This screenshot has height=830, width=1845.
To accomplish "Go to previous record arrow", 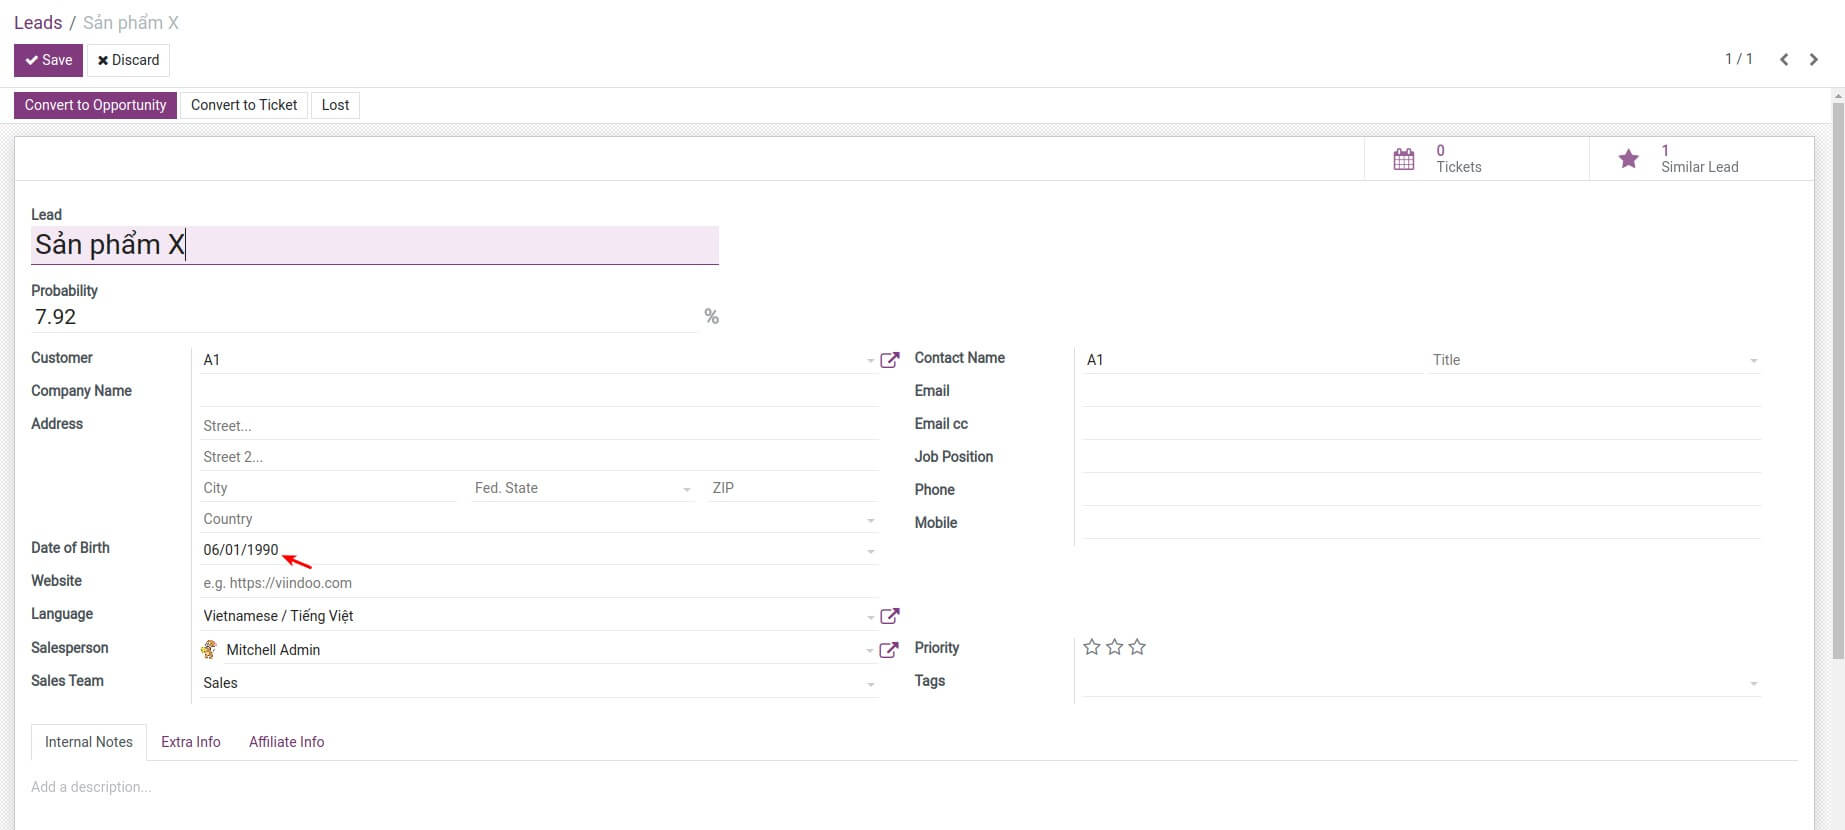I will pyautogui.click(x=1784, y=60).
